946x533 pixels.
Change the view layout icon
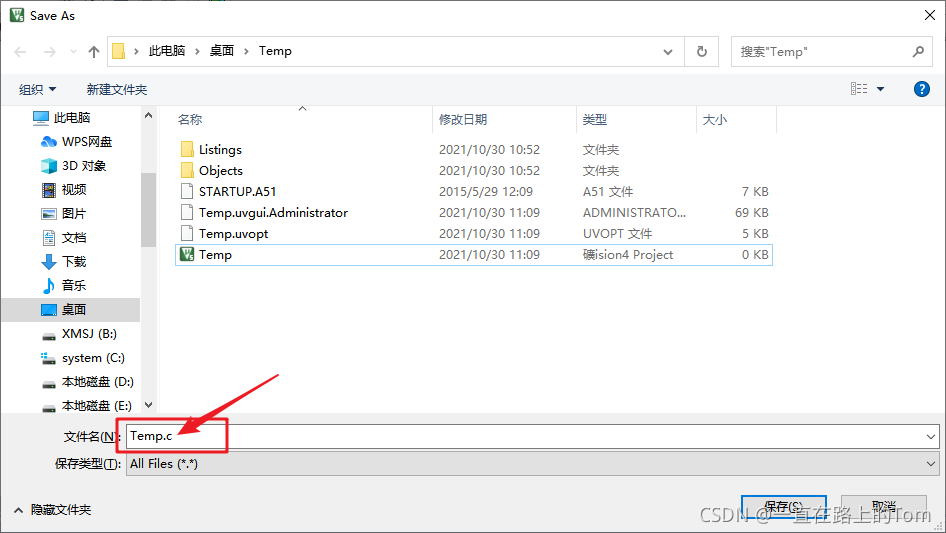point(859,89)
